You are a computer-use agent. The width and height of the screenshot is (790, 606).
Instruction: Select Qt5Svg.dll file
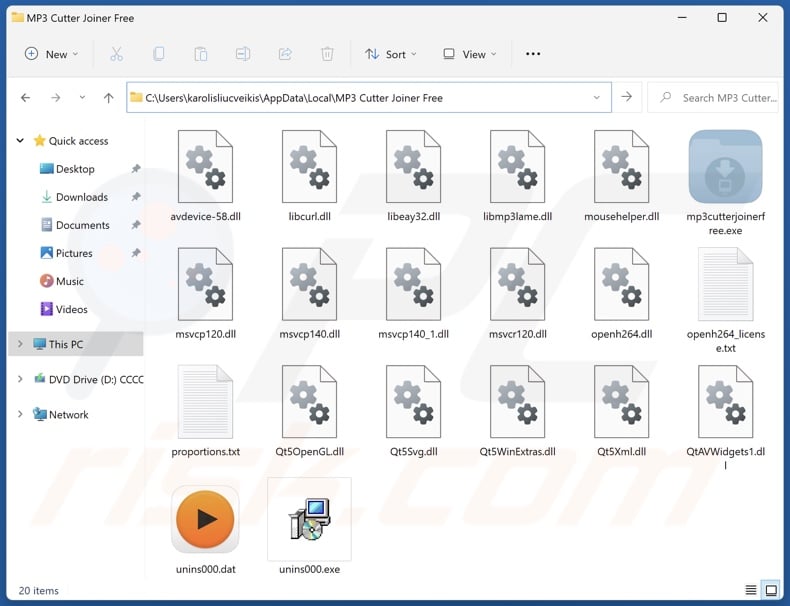(x=414, y=411)
